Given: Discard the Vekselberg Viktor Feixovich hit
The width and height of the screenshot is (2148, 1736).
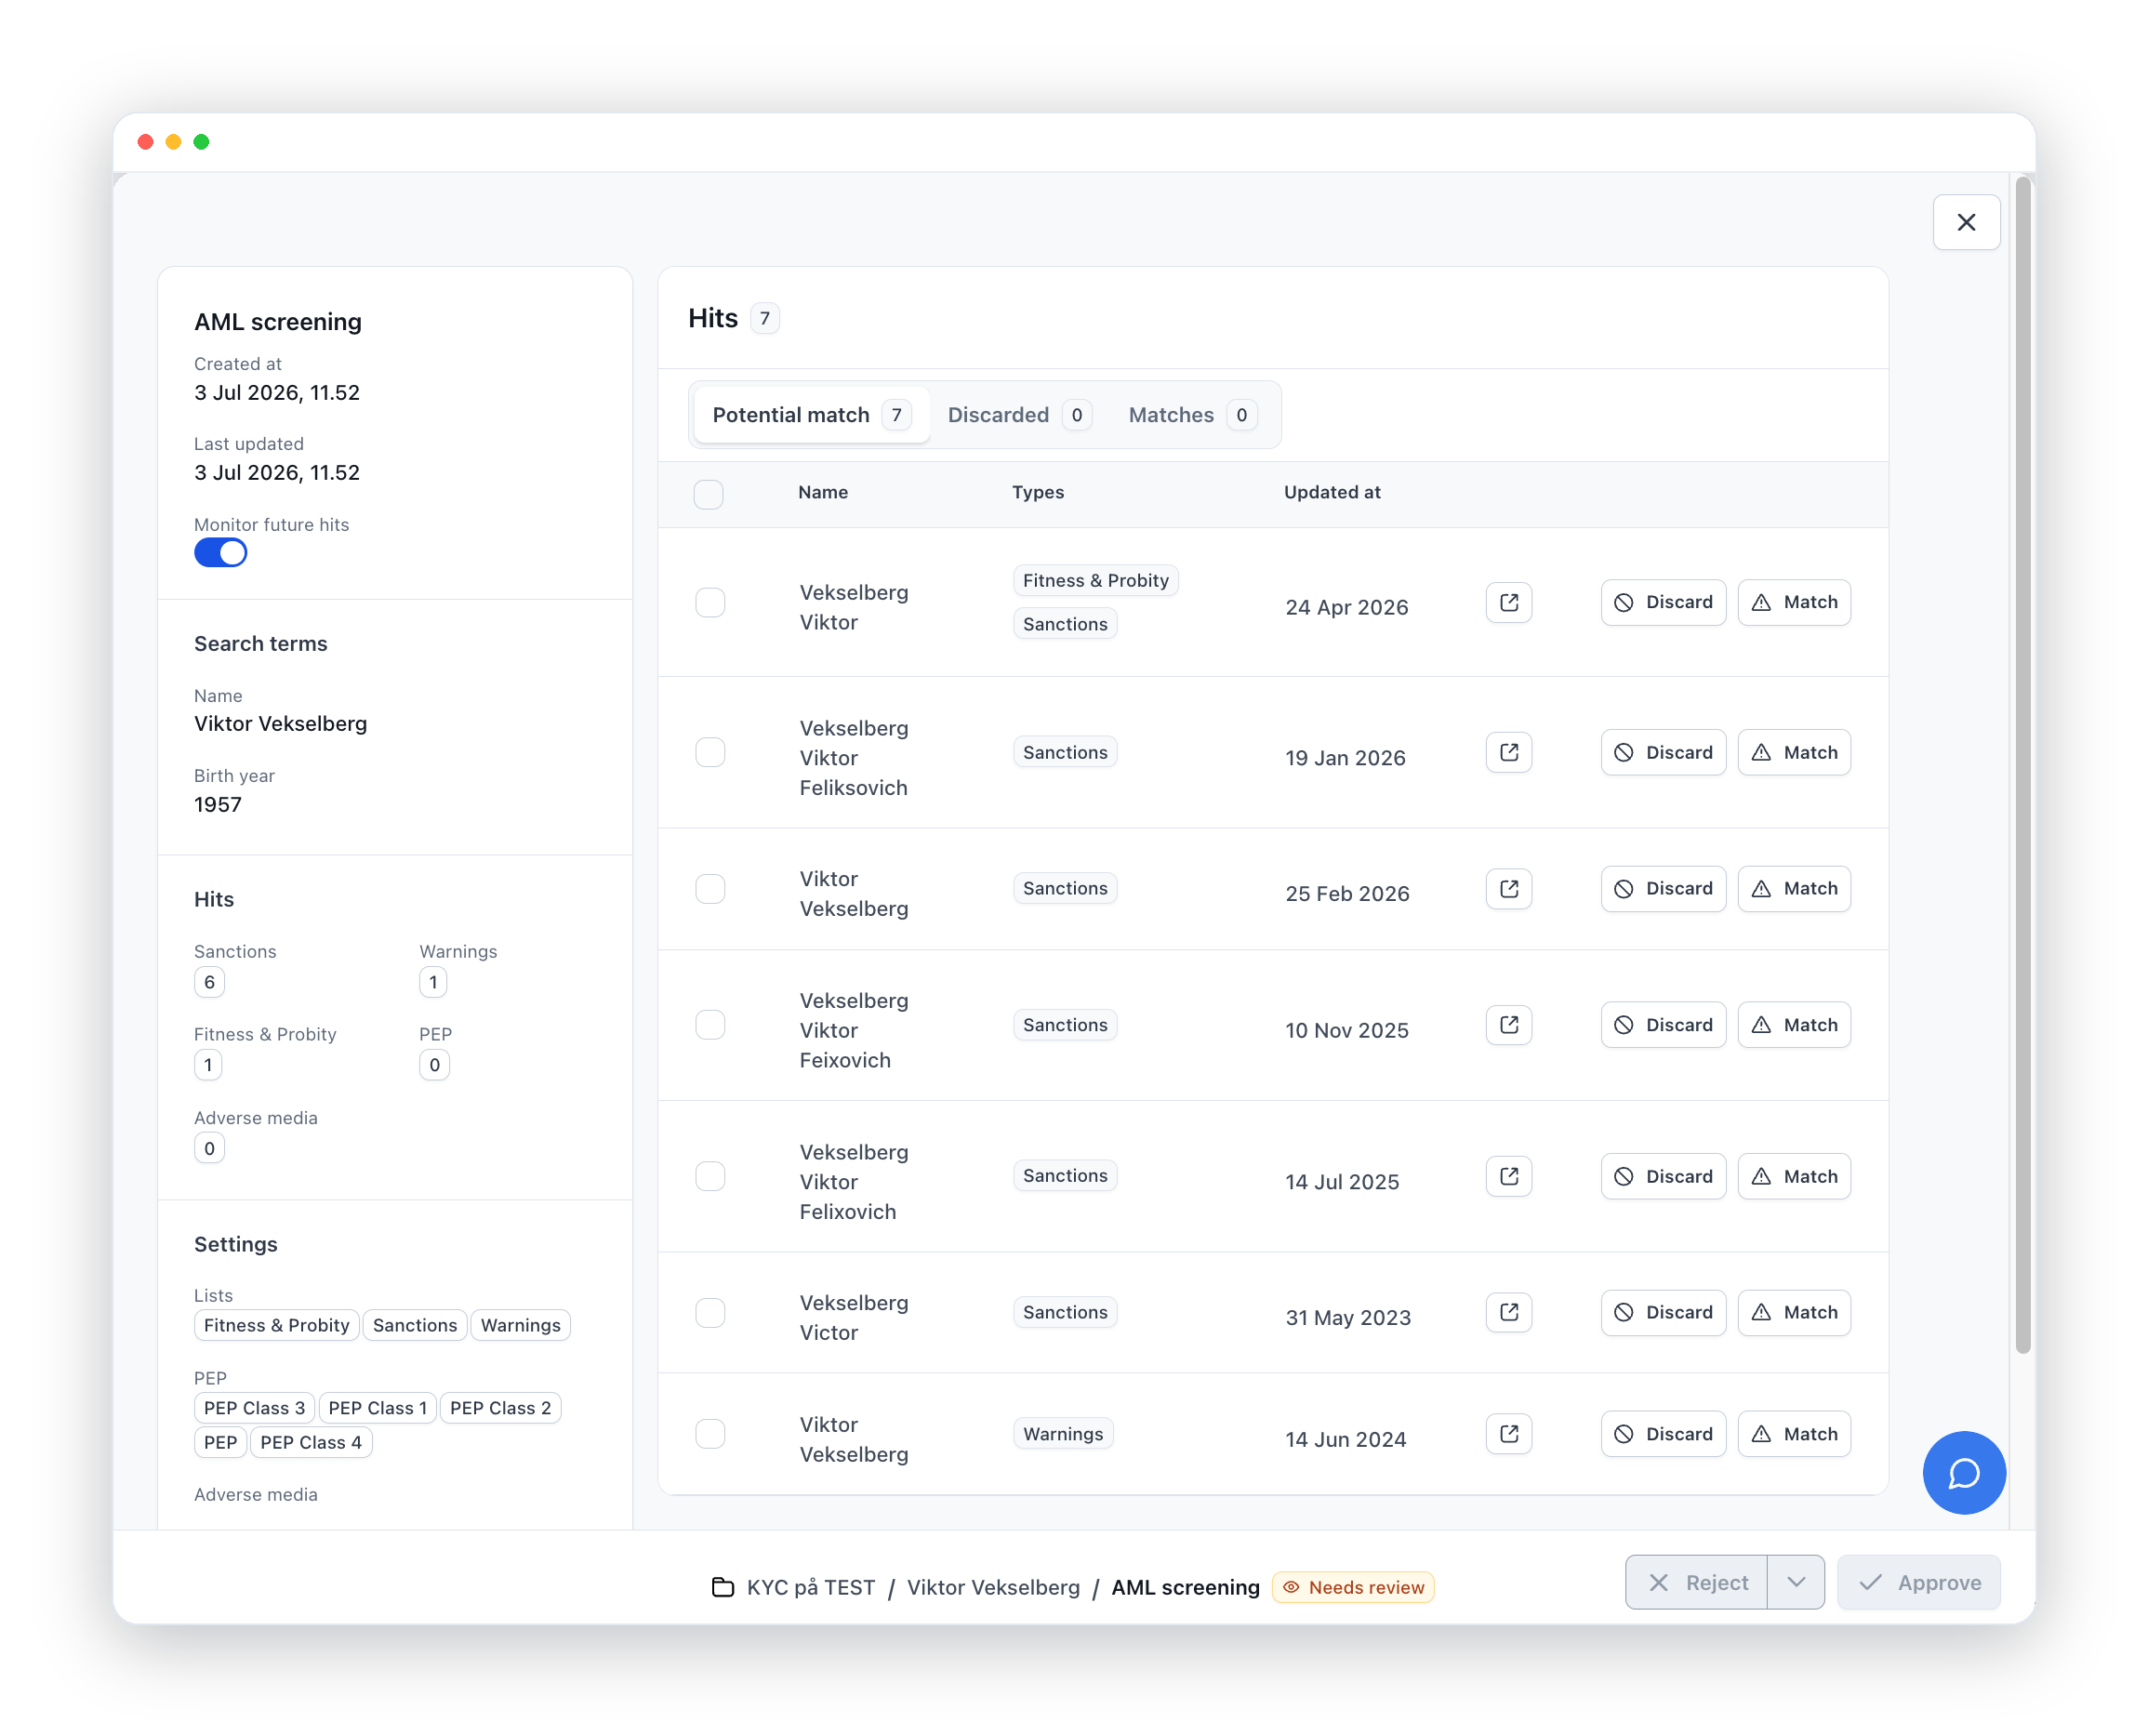Looking at the screenshot, I should tap(1662, 1024).
